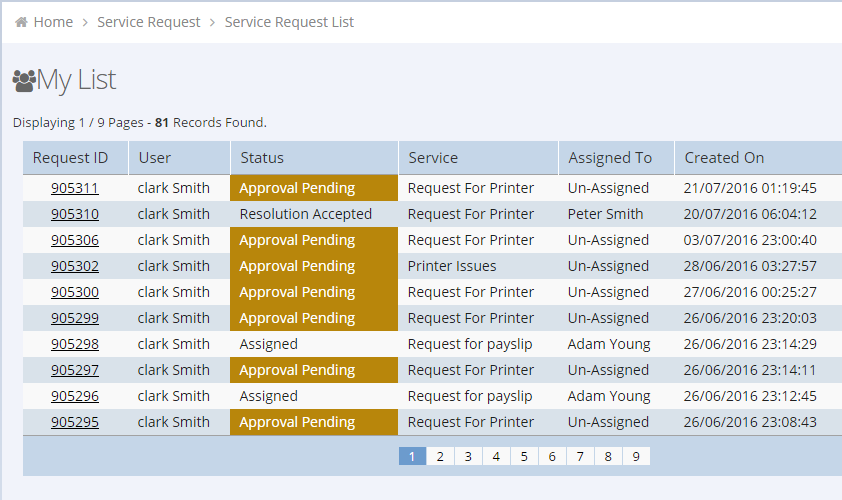Click Approval Pending status of 905311

coord(297,188)
